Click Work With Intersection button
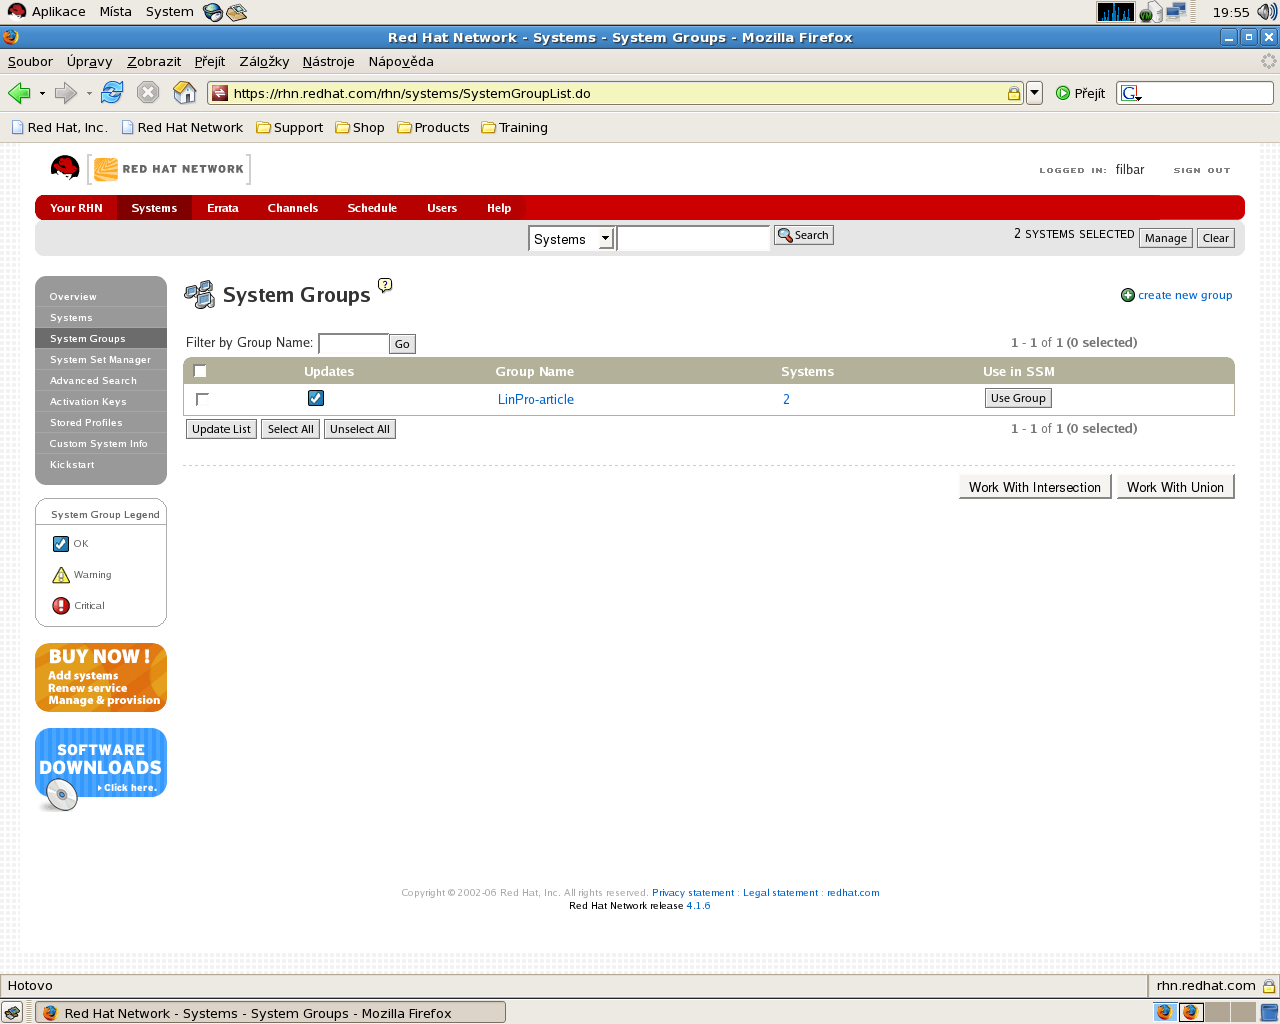1280x1024 pixels. coord(1035,487)
